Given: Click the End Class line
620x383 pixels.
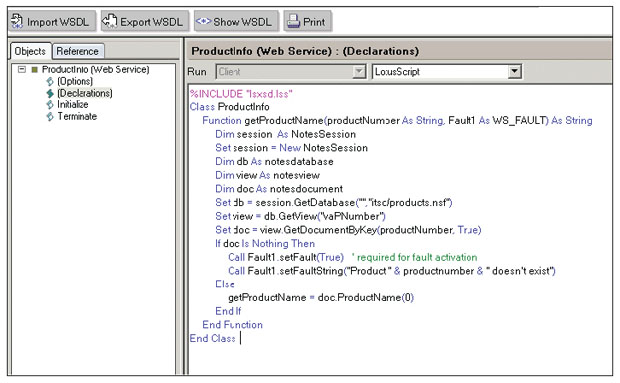Looking at the screenshot, I should [213, 339].
